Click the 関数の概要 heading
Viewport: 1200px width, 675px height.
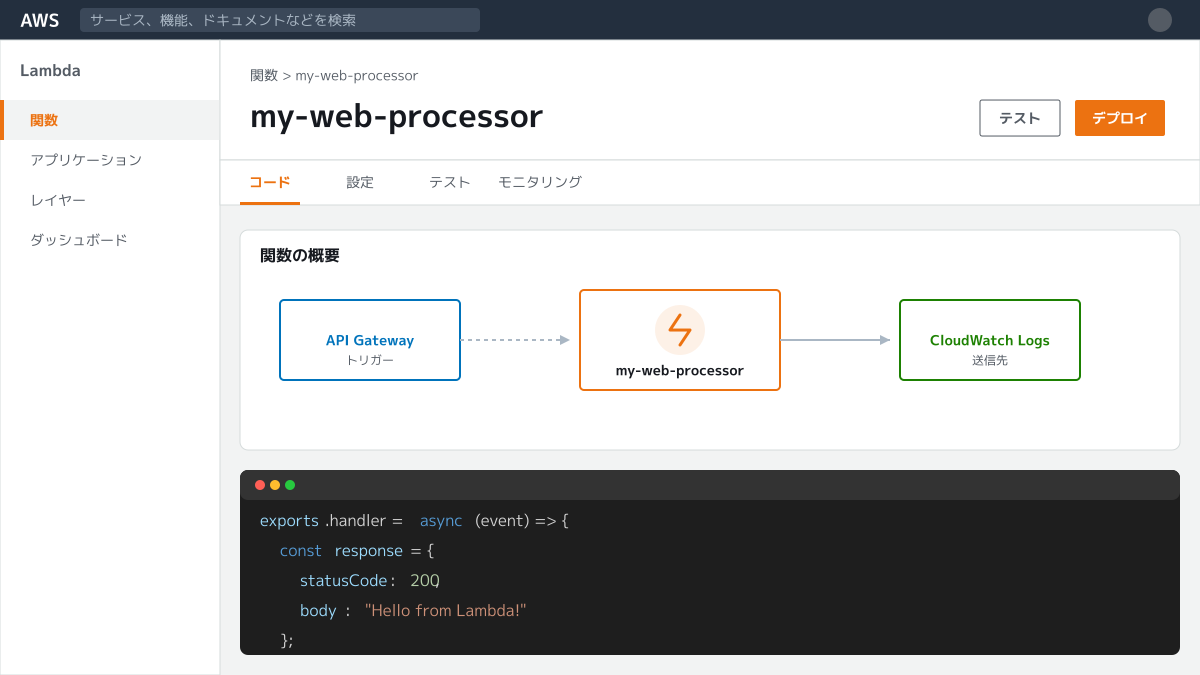point(300,256)
